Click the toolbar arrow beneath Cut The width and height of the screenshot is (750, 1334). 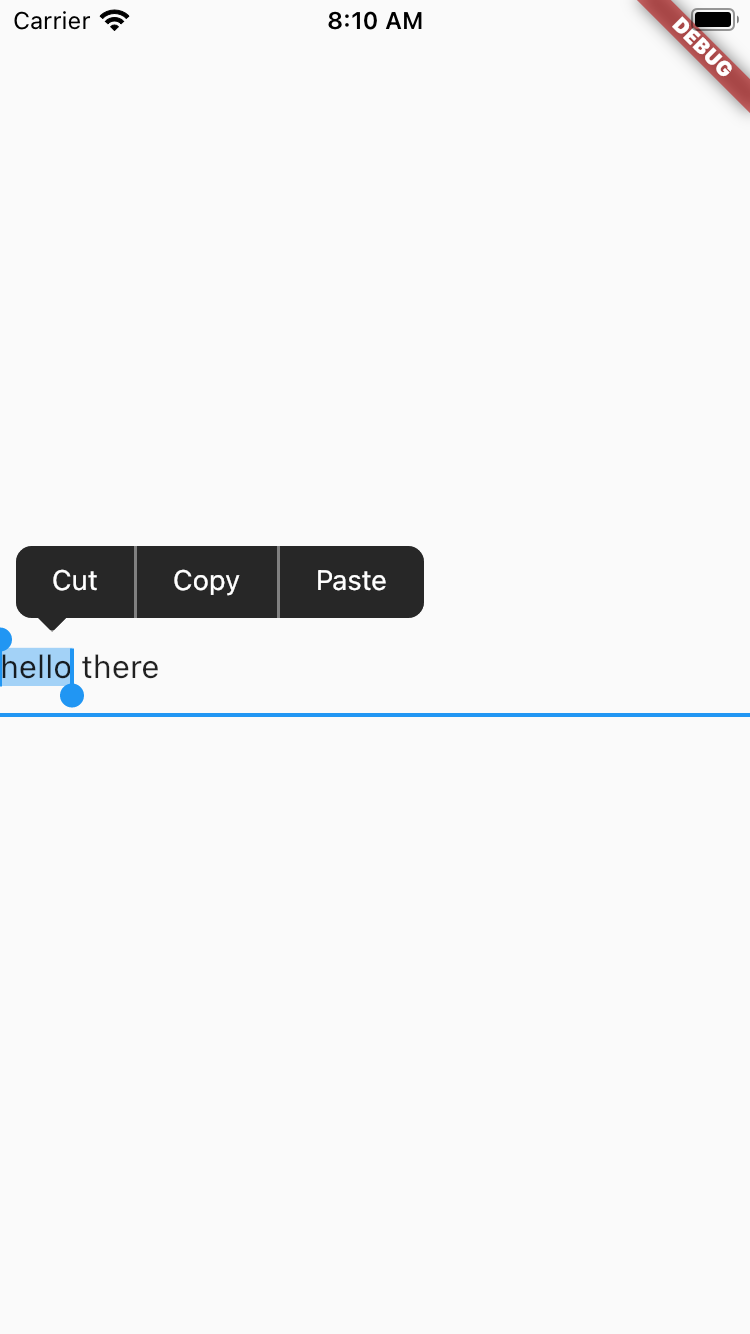[53, 621]
